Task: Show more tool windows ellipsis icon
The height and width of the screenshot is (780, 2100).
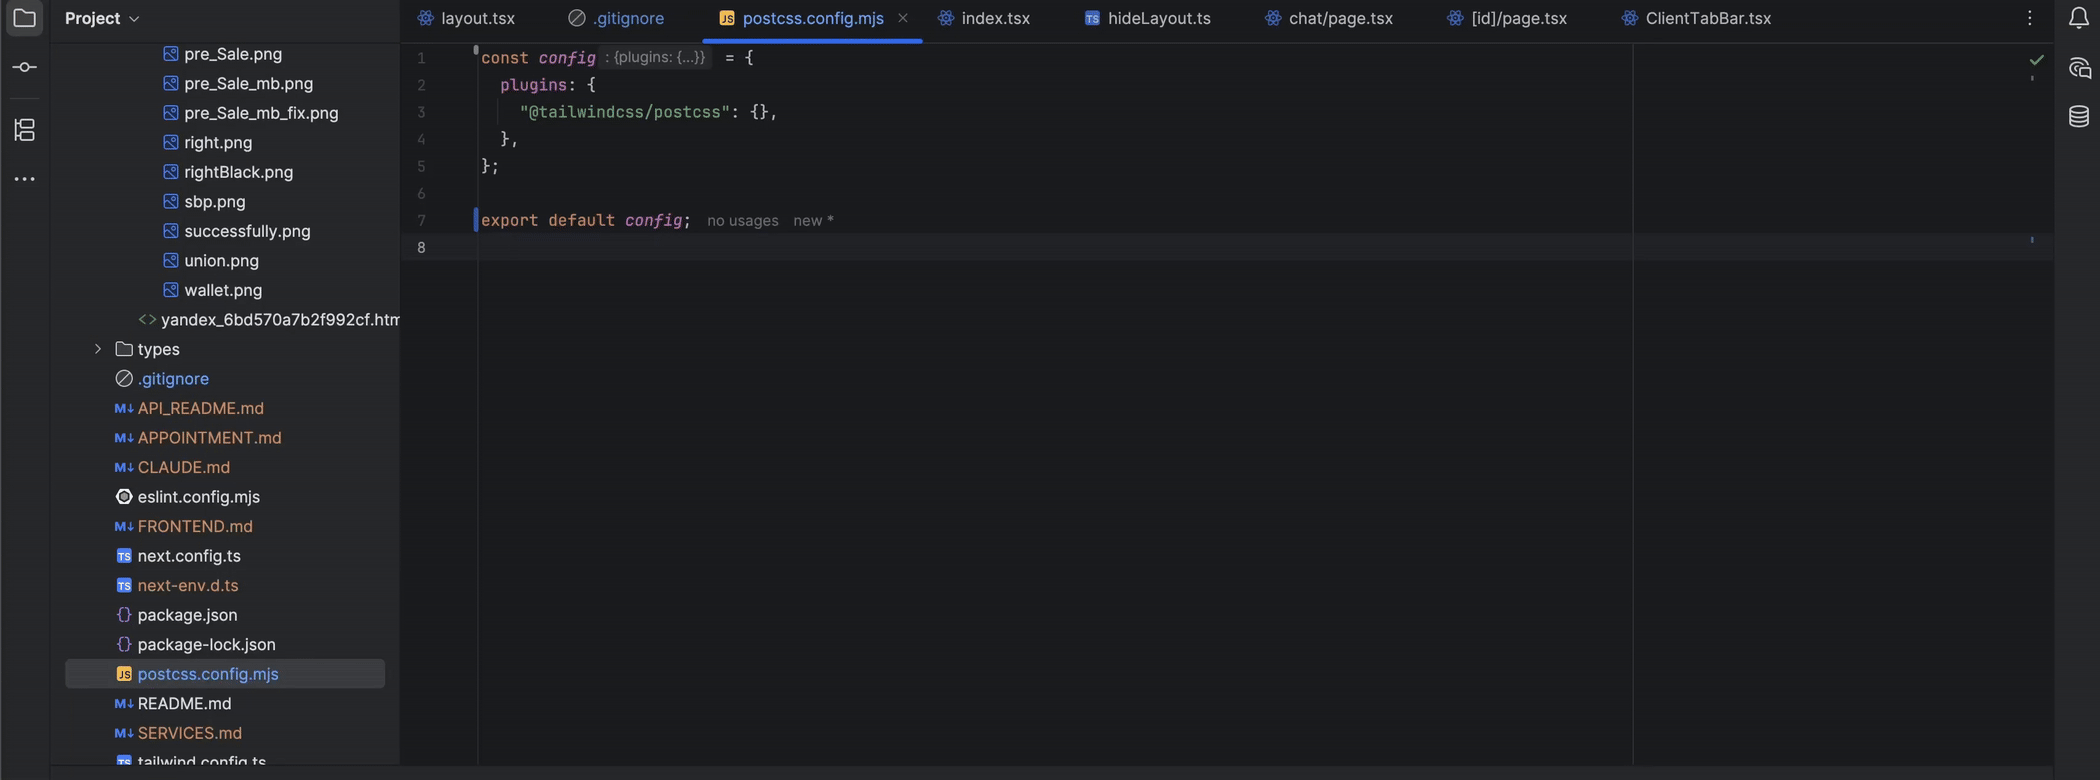Action: coord(24,179)
